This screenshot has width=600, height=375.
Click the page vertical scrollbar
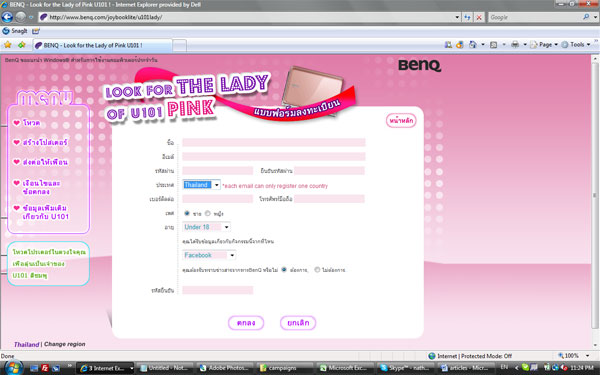(x=595, y=195)
